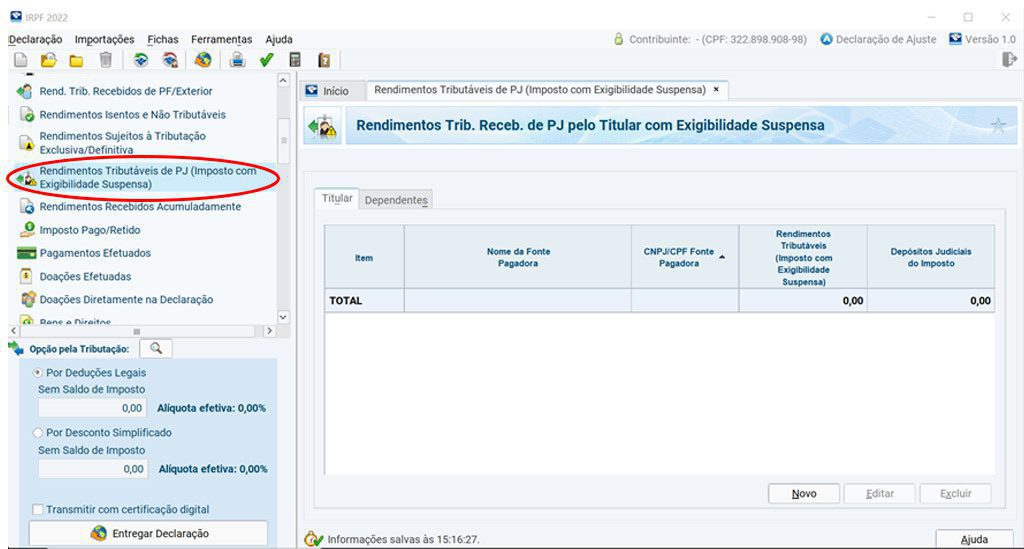Click the Item column header
This screenshot has height=549, width=1024.
point(364,257)
